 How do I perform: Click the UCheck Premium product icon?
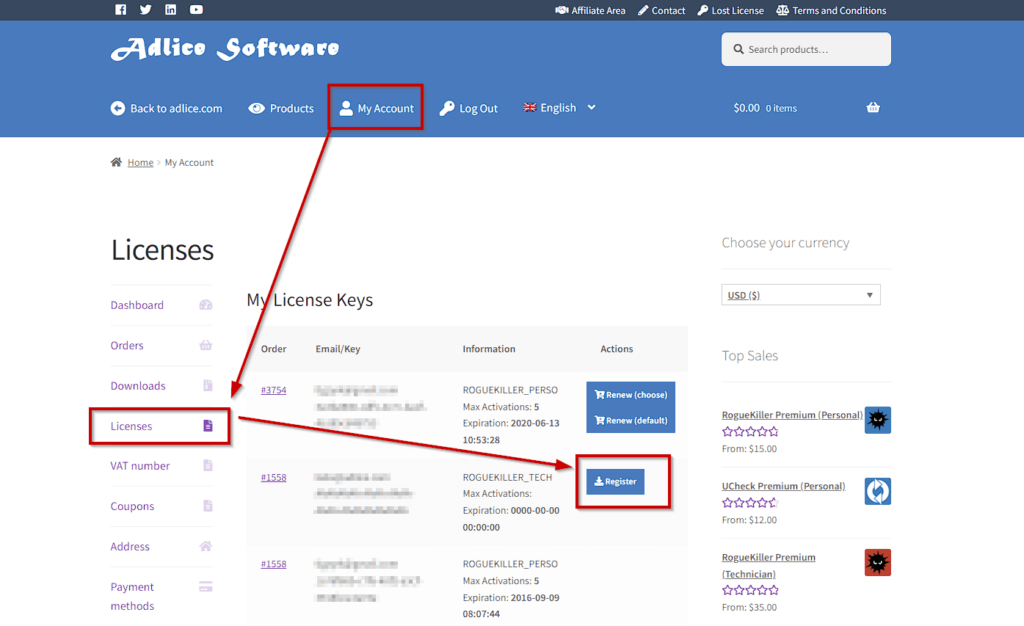877,491
